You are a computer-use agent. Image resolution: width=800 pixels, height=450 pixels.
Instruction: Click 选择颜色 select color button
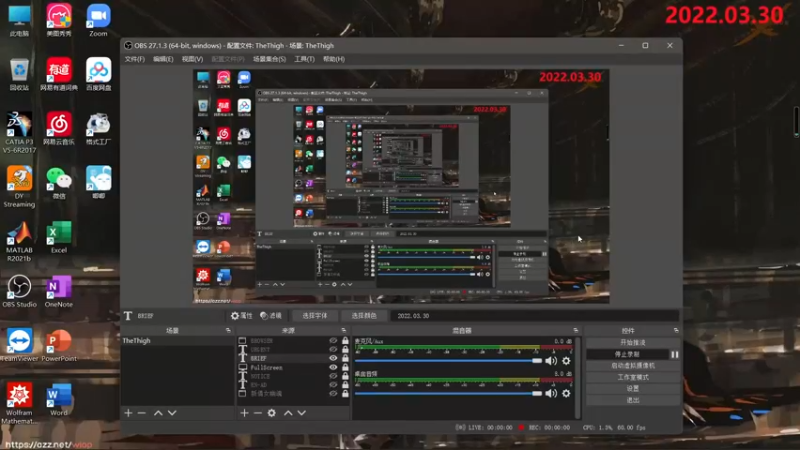pos(364,316)
